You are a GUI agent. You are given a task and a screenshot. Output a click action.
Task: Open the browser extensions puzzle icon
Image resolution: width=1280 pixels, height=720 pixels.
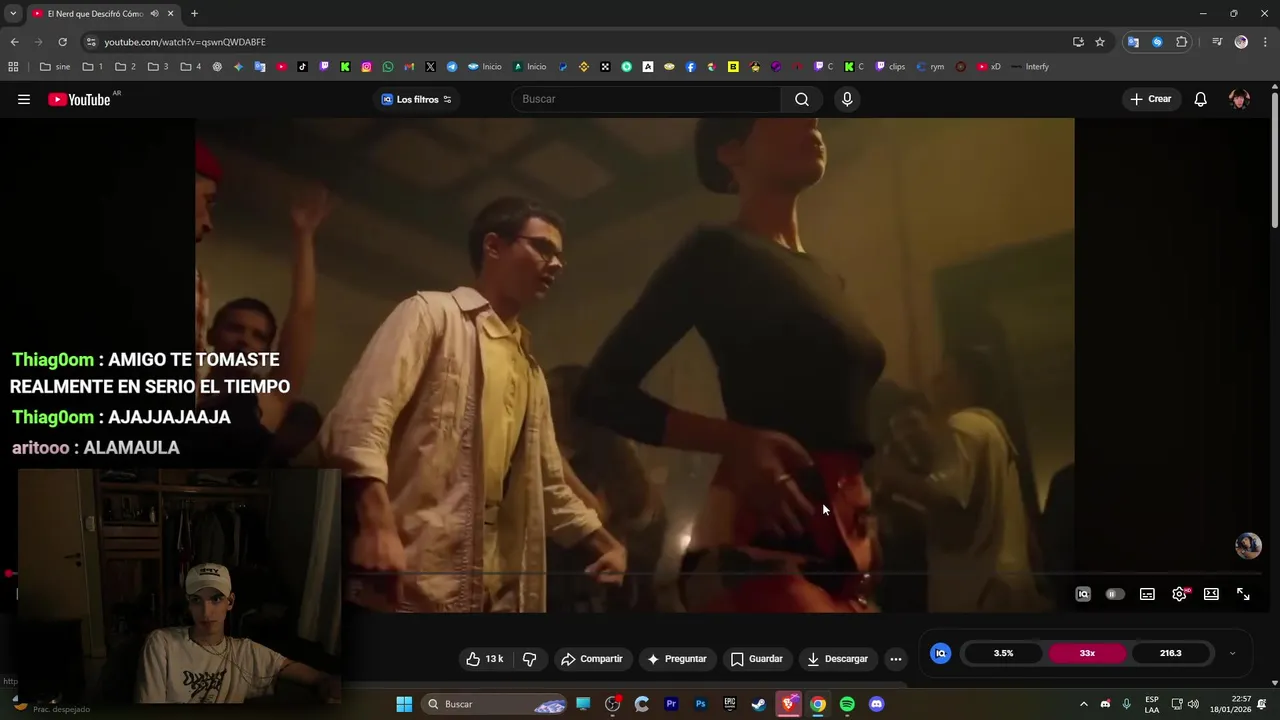(x=1182, y=42)
